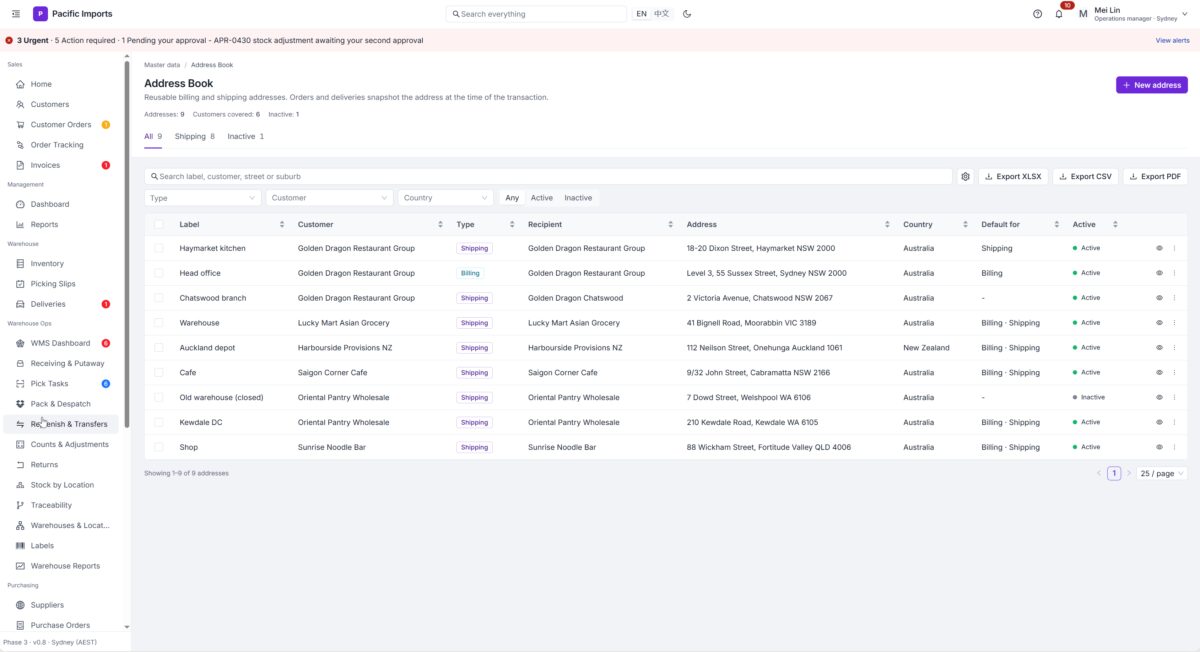This screenshot has width=1200, height=652.
Task: Open Mei Lin user menu
Action: (x=1134, y=14)
